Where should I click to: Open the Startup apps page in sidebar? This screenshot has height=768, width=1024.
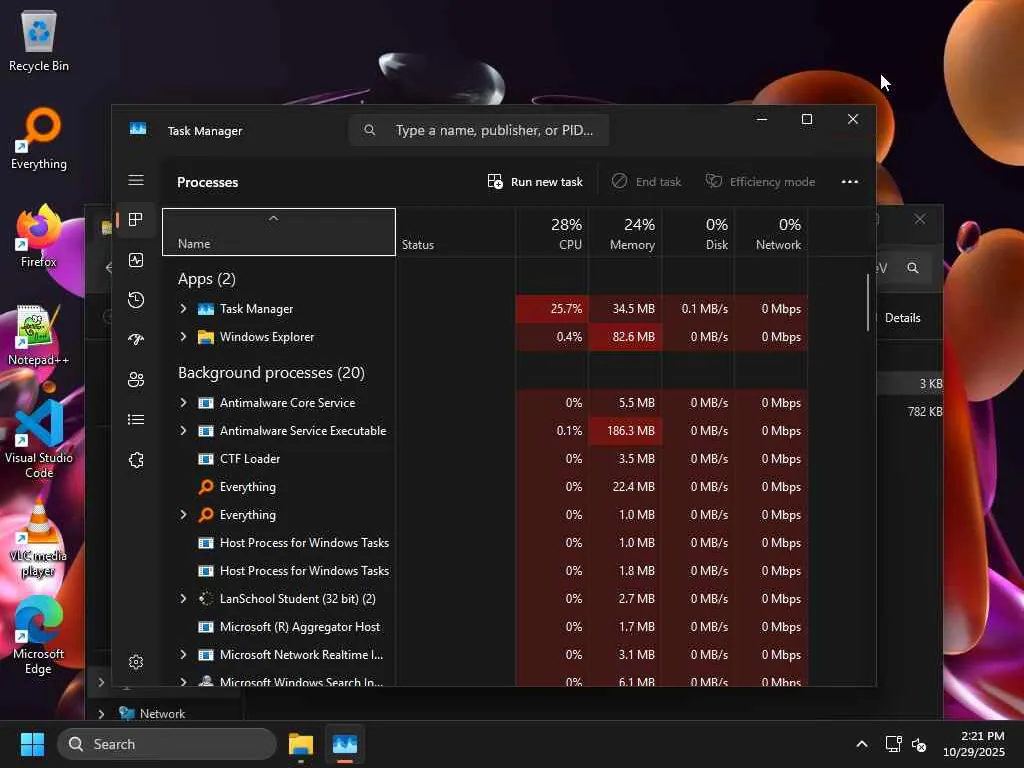[136, 339]
